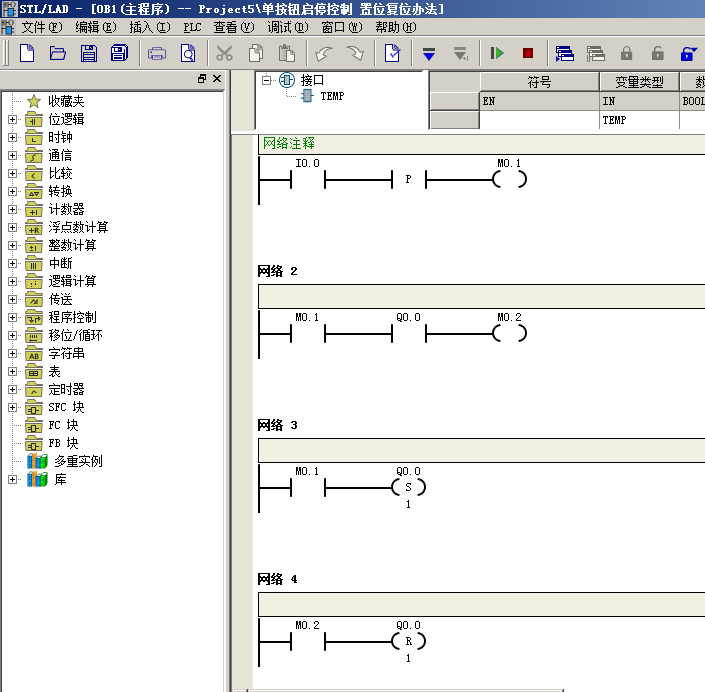The height and width of the screenshot is (692, 705).
Task: Open 插入 menu
Action: 150,27
